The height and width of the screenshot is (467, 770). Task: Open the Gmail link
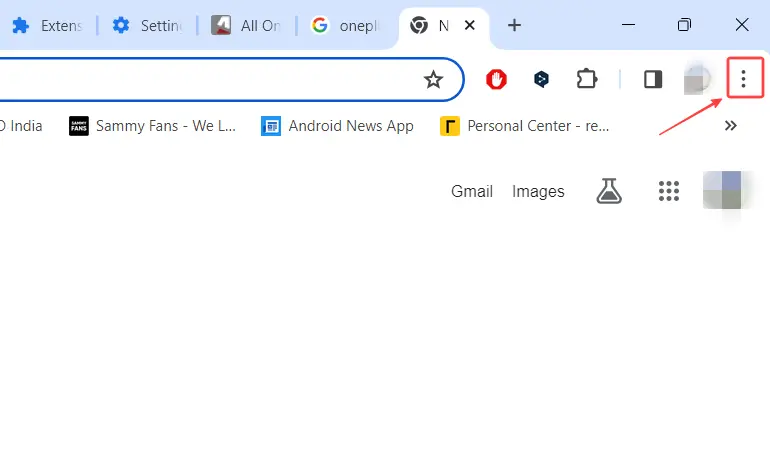[x=472, y=191]
